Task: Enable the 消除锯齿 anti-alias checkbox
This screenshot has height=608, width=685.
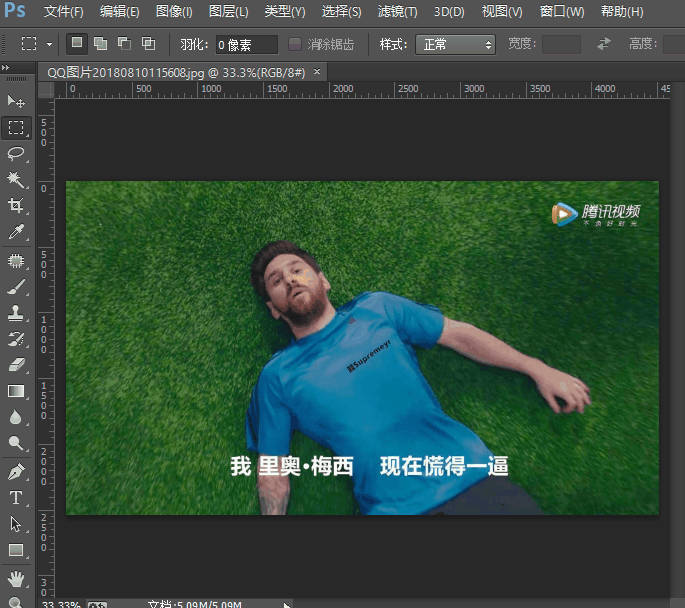Action: click(x=295, y=44)
